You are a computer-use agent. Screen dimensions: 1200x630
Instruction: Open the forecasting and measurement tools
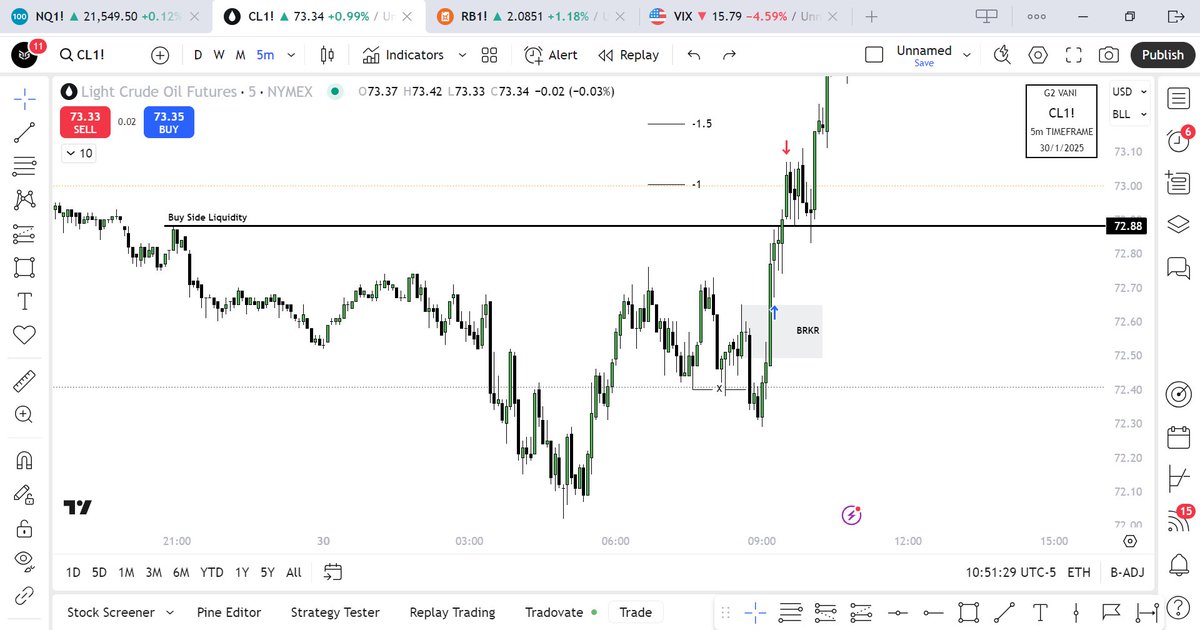coord(25,233)
